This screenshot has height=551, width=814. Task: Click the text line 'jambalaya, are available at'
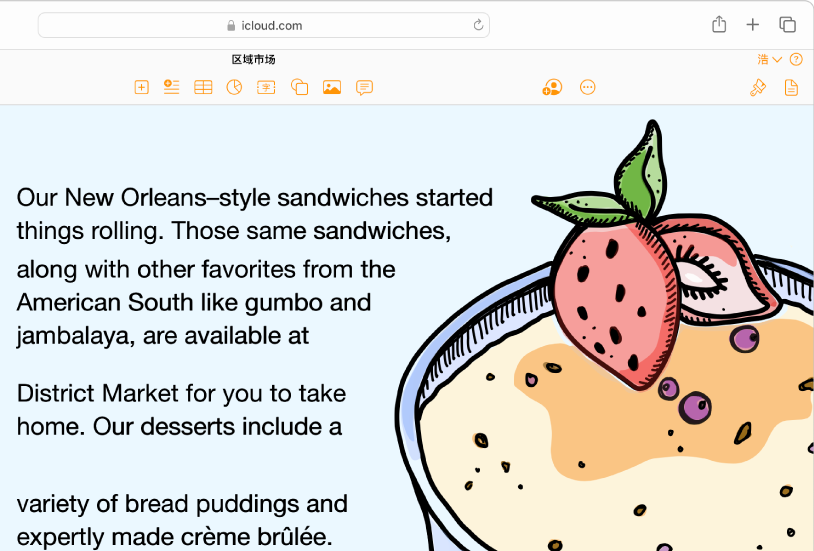click(163, 336)
